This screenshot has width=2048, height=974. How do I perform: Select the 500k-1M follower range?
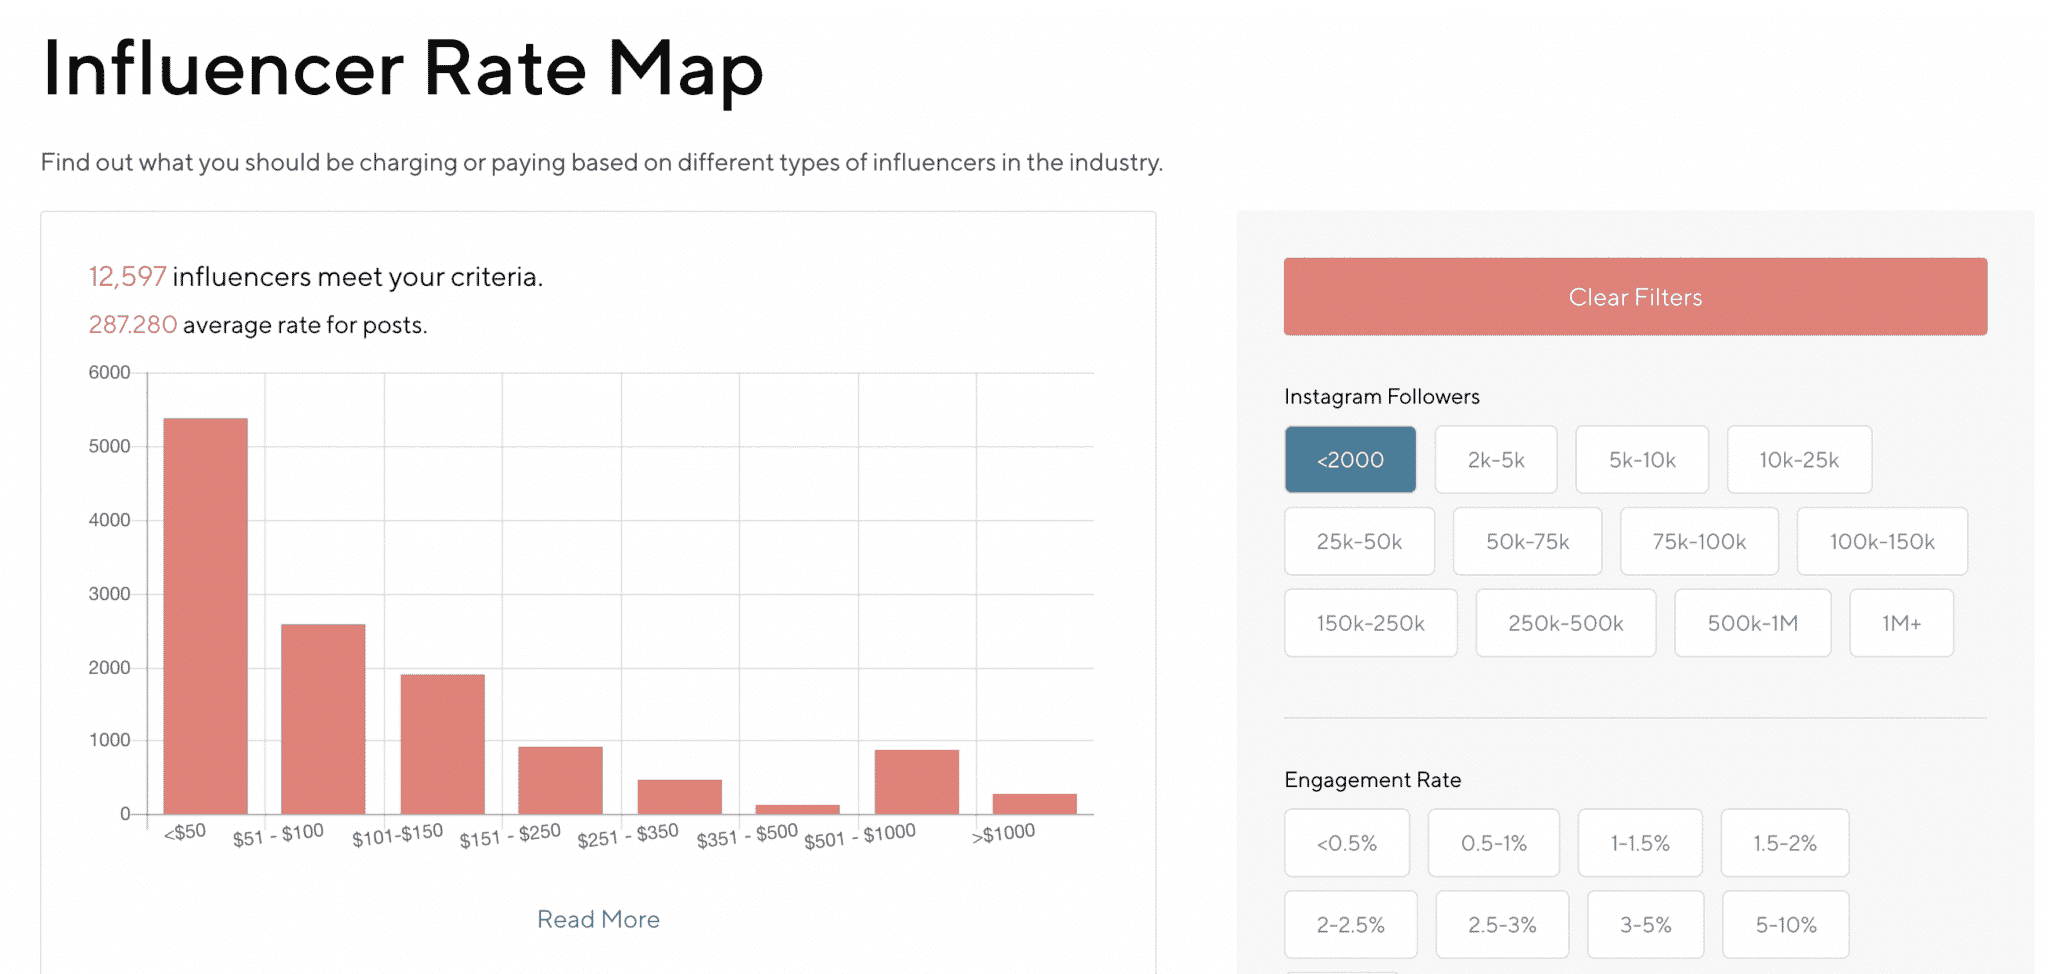[1752, 622]
